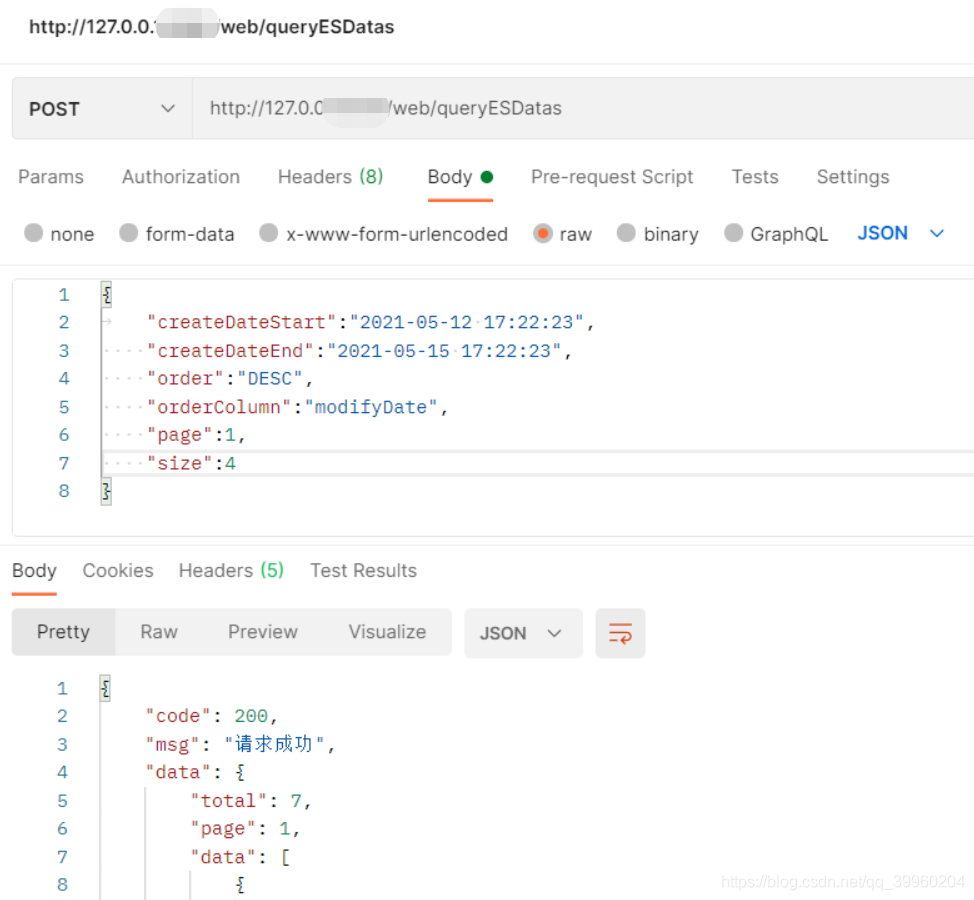This screenshot has width=974, height=900.
Task: Click the "DESC" order value
Action: pos(270,379)
